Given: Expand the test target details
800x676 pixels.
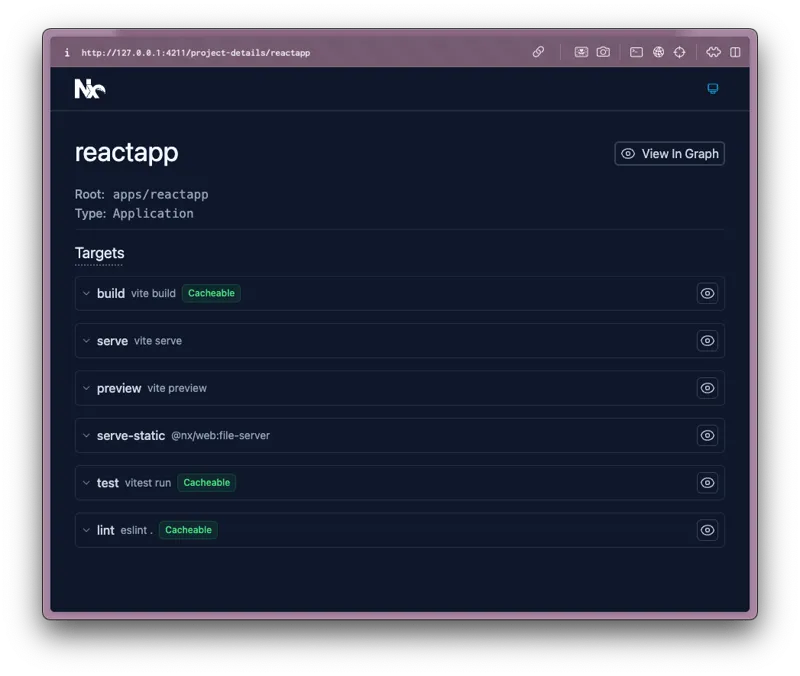Looking at the screenshot, I should coord(86,482).
